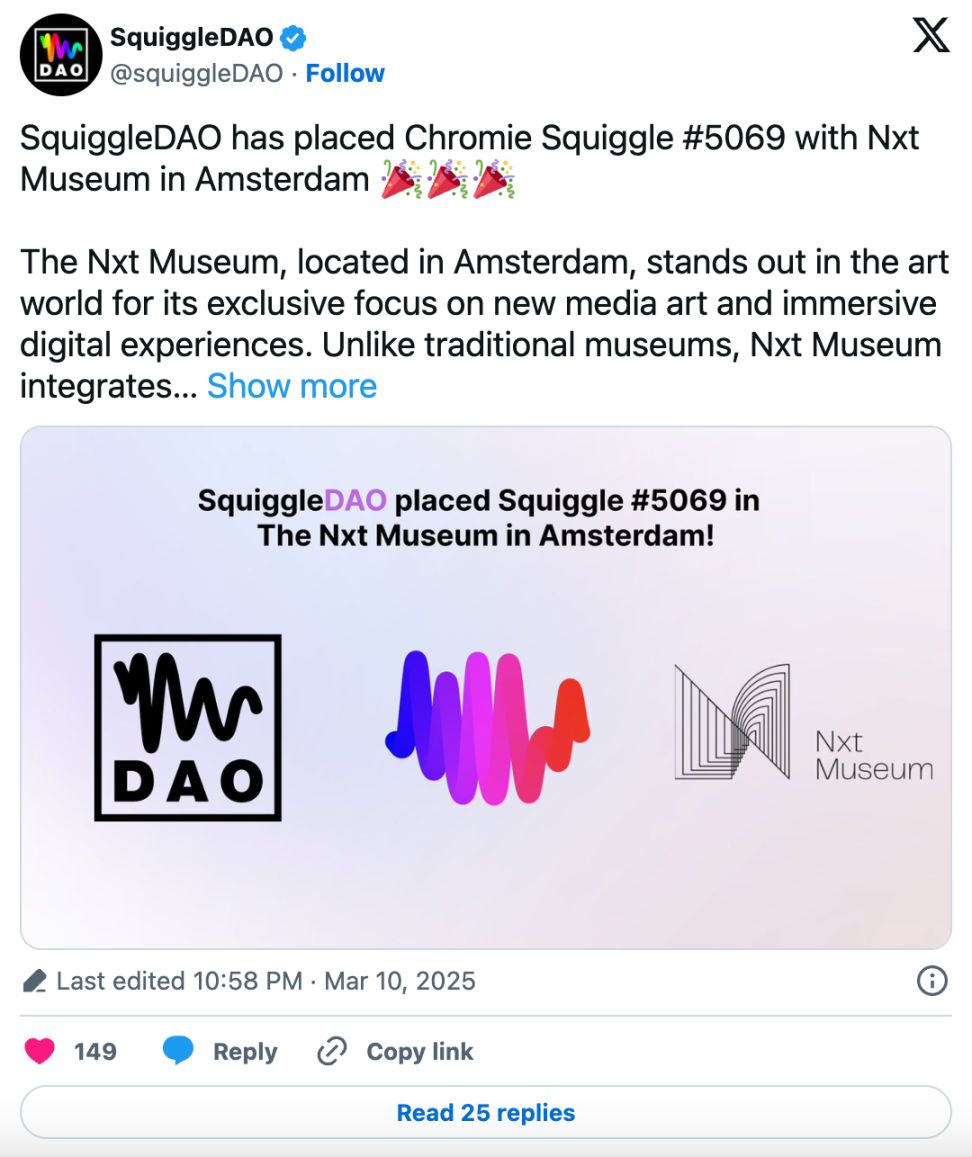Open the @squiggleDAO handle link
Screen dimensions: 972x1157
tap(196, 73)
